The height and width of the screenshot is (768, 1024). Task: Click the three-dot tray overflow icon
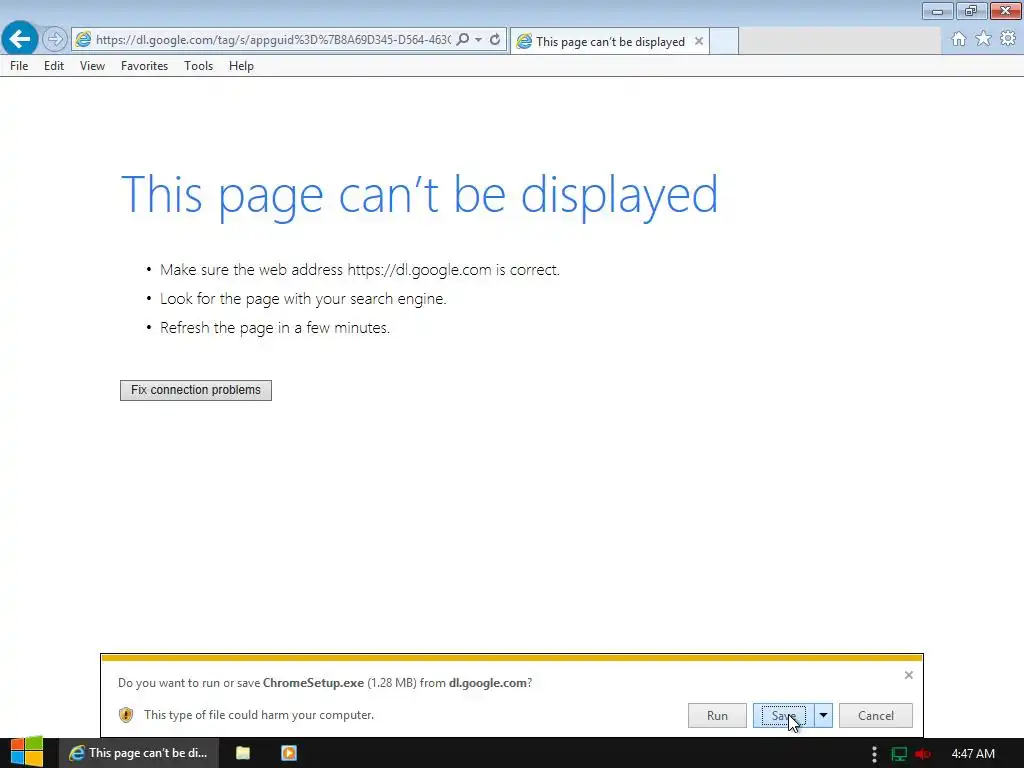874,754
